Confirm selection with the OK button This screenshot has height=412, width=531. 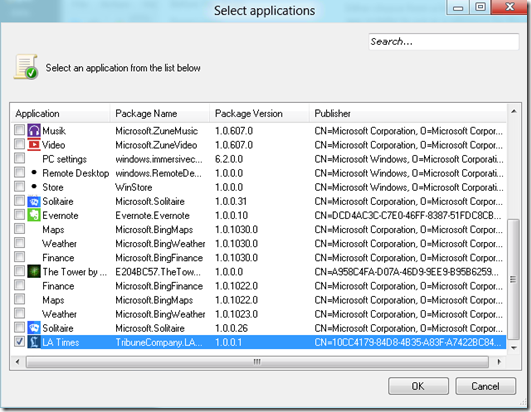(418, 386)
